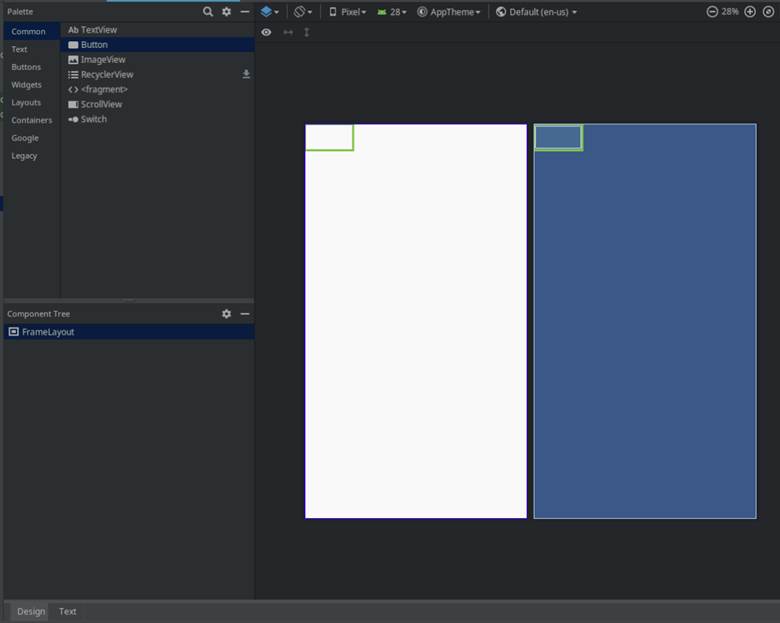Pick RecyclerView from the palette
The height and width of the screenshot is (623, 780).
click(x=157, y=75)
